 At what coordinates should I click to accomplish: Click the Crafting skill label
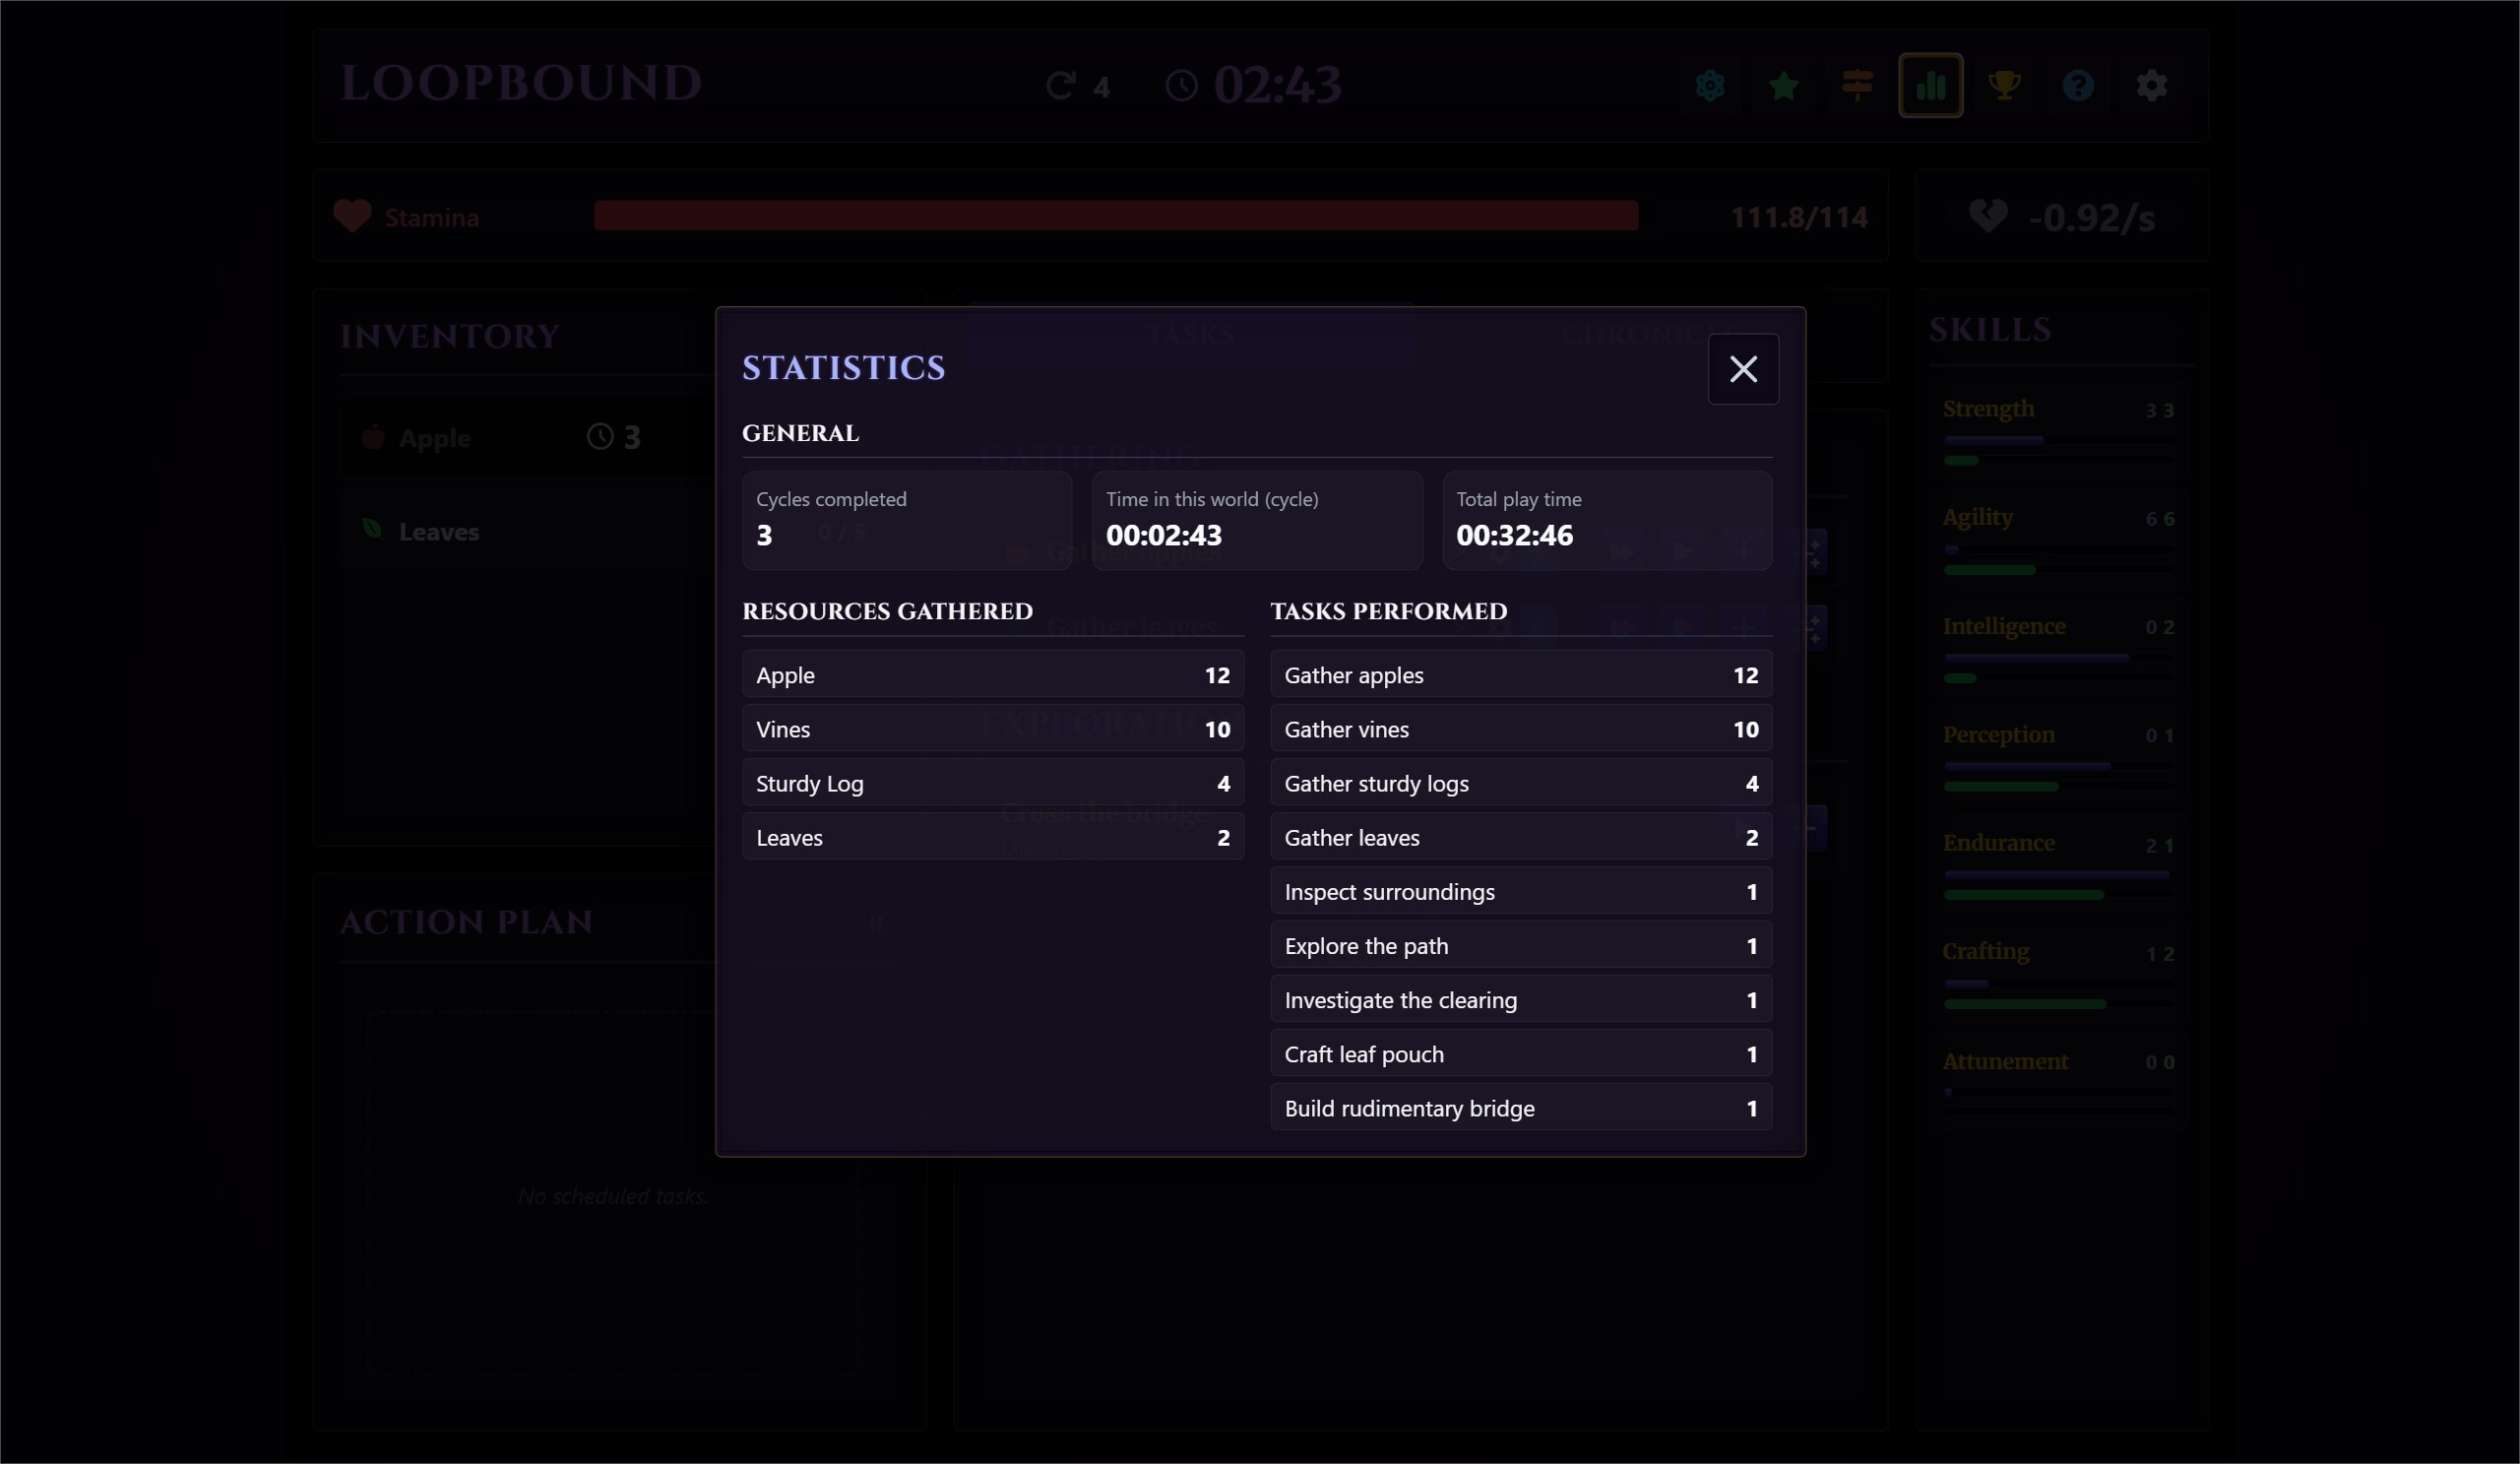point(1985,951)
